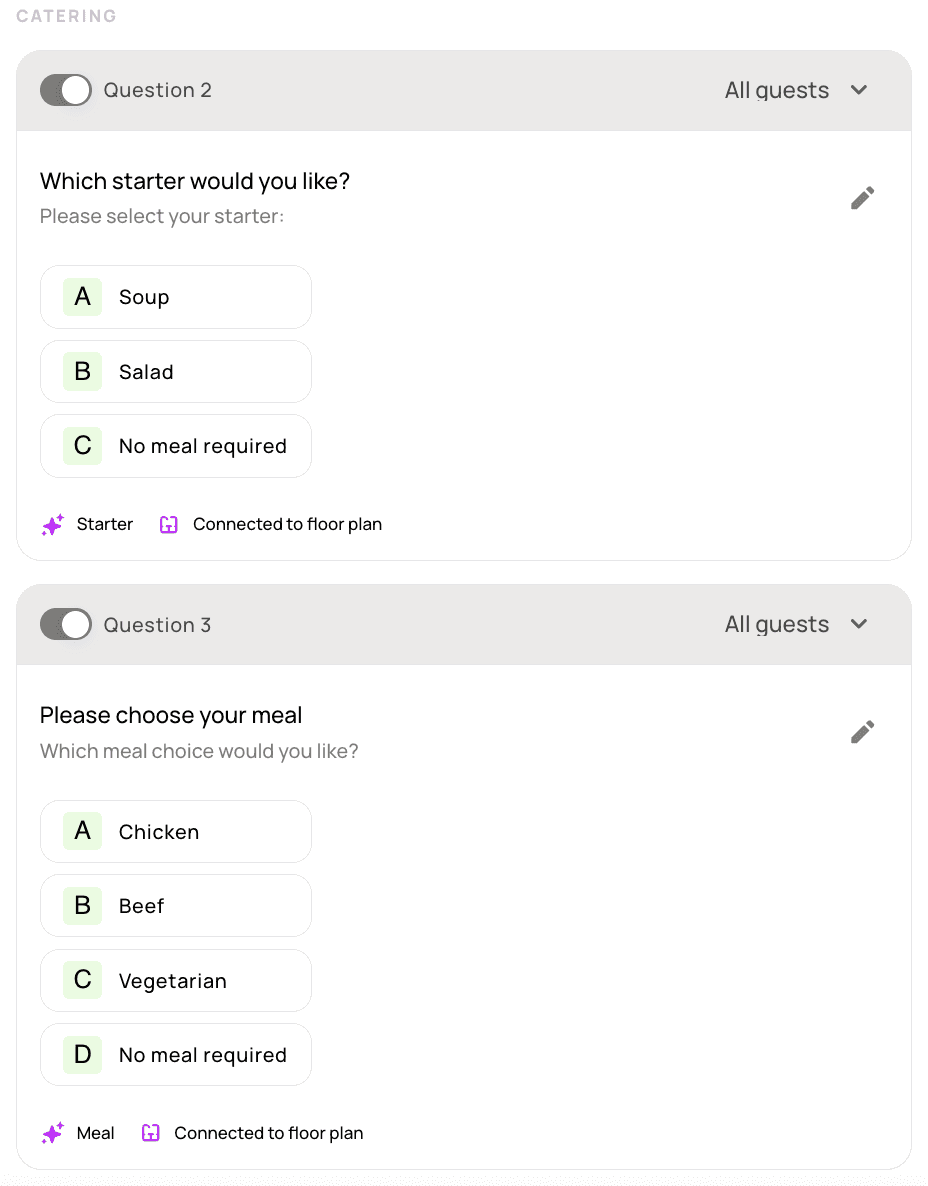The width and height of the screenshot is (928, 1186).
Task: Click the sparkle icon beside Starter
Action: [53, 525]
